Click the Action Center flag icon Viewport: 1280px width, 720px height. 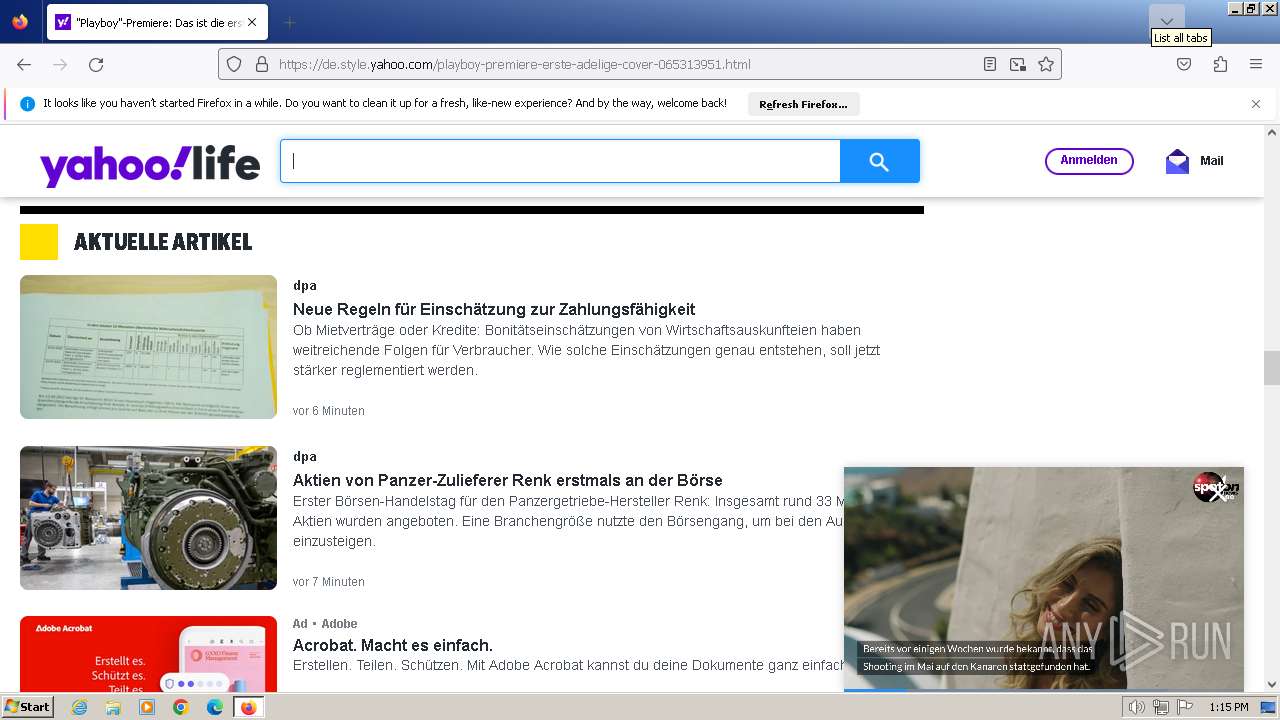pos(1185,707)
